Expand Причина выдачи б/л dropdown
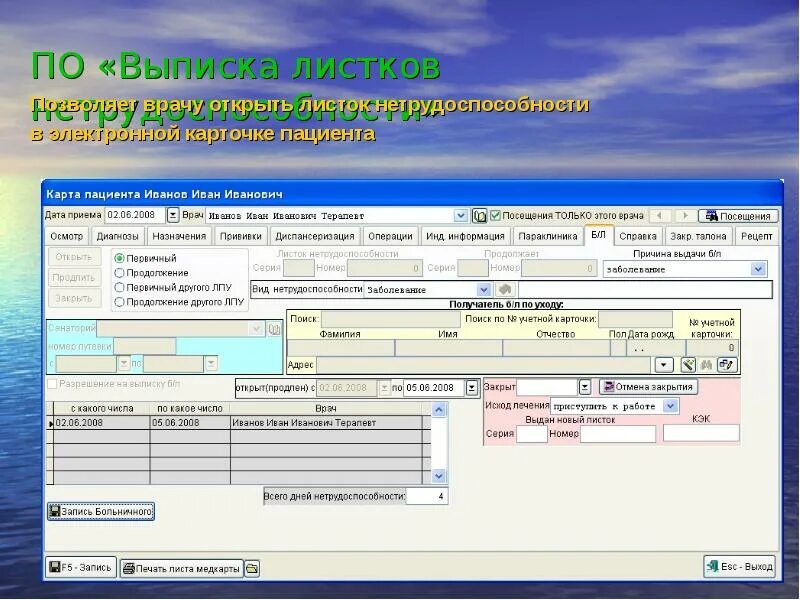 tap(759, 269)
